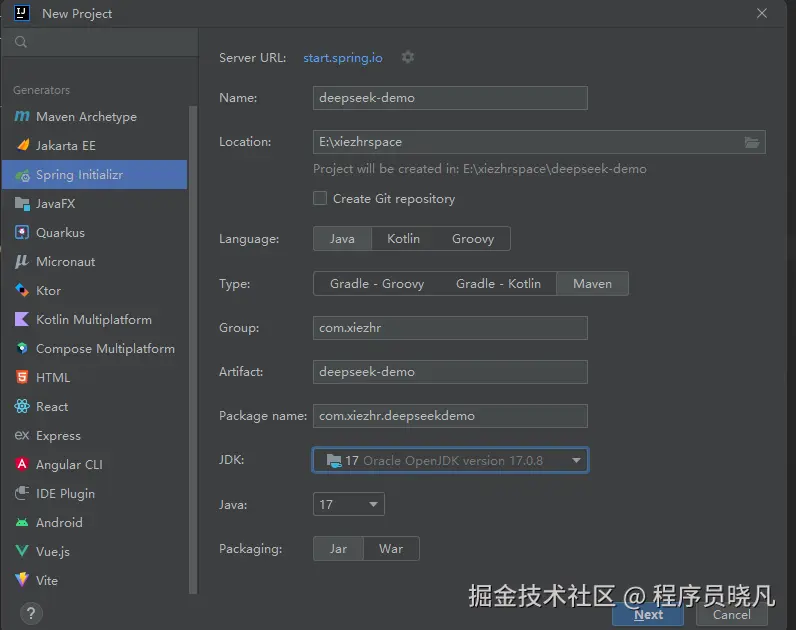
Task: Choose Gradle - Kotlin build type
Action: [498, 283]
